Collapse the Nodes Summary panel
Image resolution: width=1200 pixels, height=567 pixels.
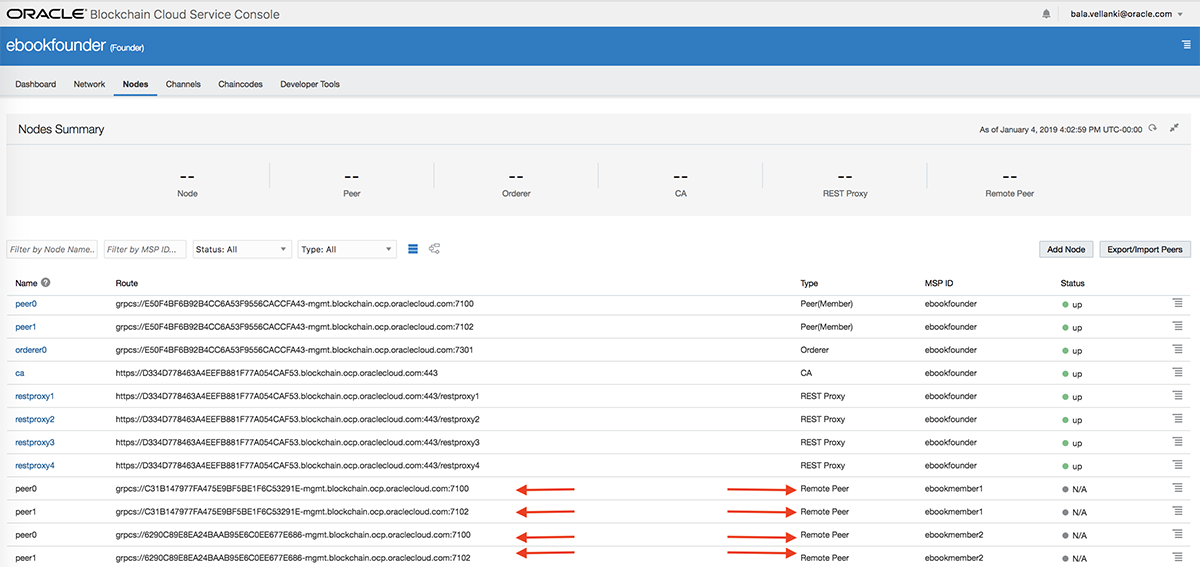[1174, 129]
